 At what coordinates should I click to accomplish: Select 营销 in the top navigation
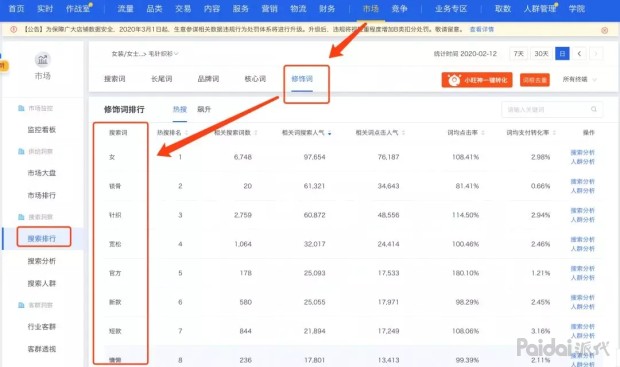pos(269,9)
